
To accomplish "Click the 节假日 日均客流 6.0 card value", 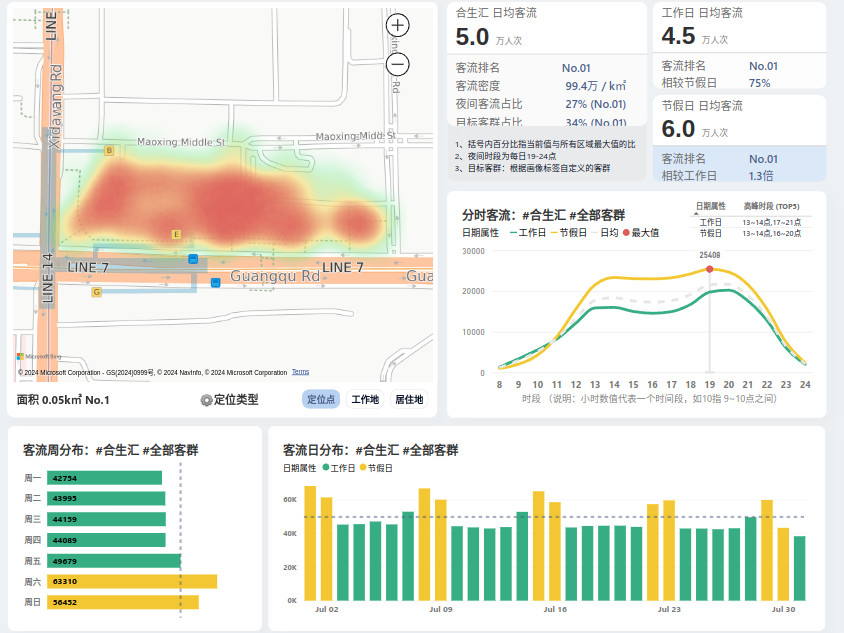I will [678, 129].
